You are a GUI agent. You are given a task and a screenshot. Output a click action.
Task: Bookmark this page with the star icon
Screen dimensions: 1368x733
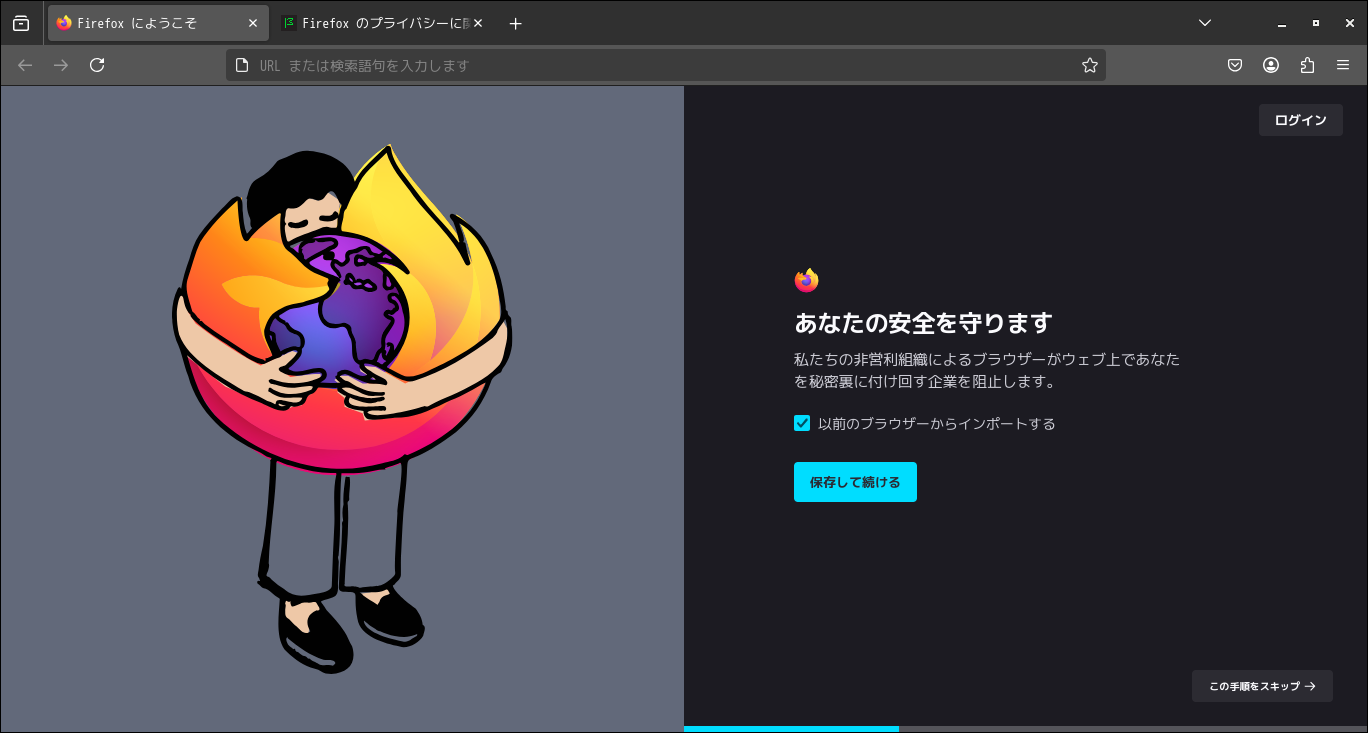click(x=1090, y=65)
